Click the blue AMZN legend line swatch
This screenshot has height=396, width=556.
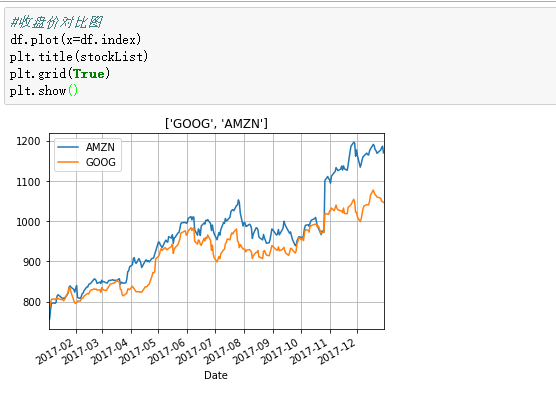coord(68,147)
